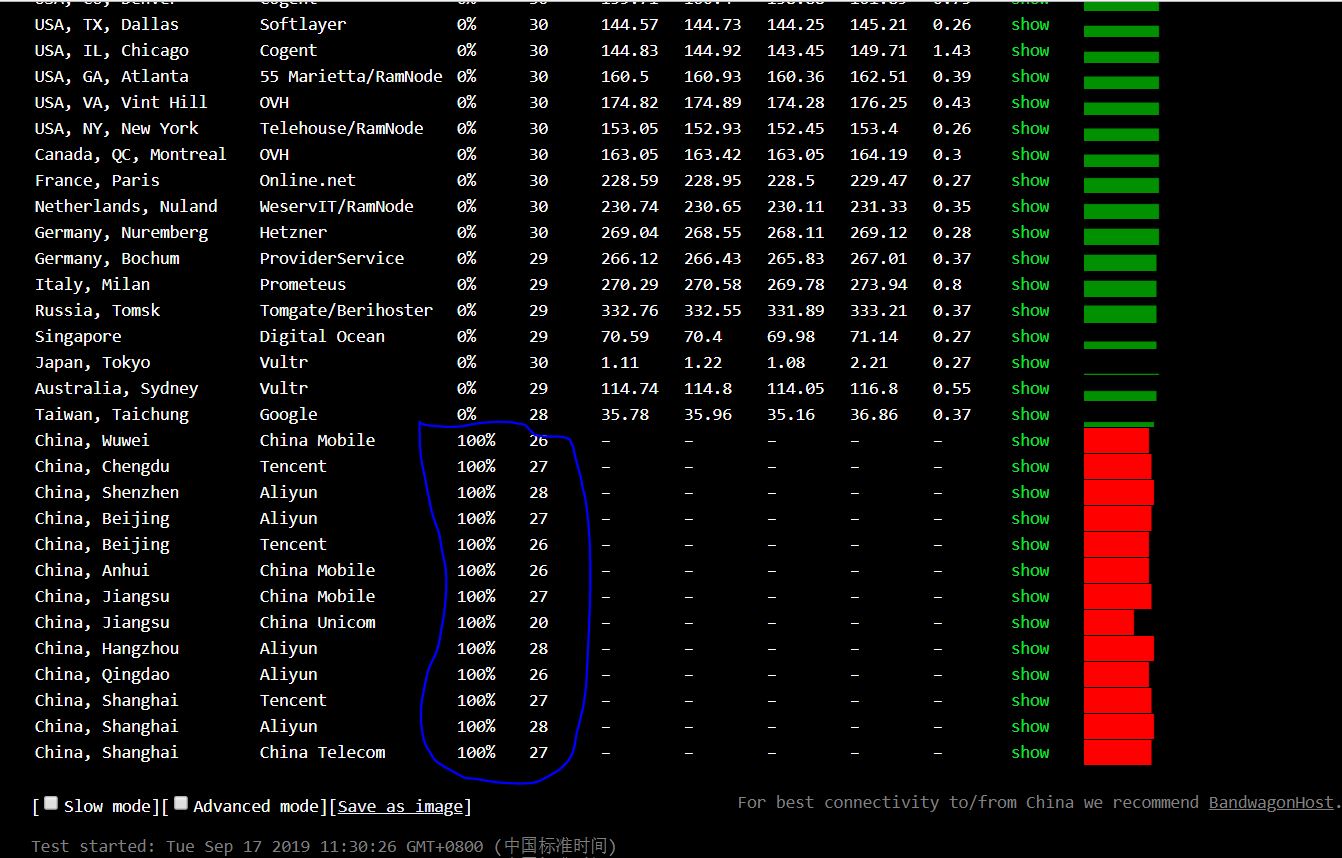Show details for Singapore Digital Ocean row
1342x858 pixels.
point(1030,336)
